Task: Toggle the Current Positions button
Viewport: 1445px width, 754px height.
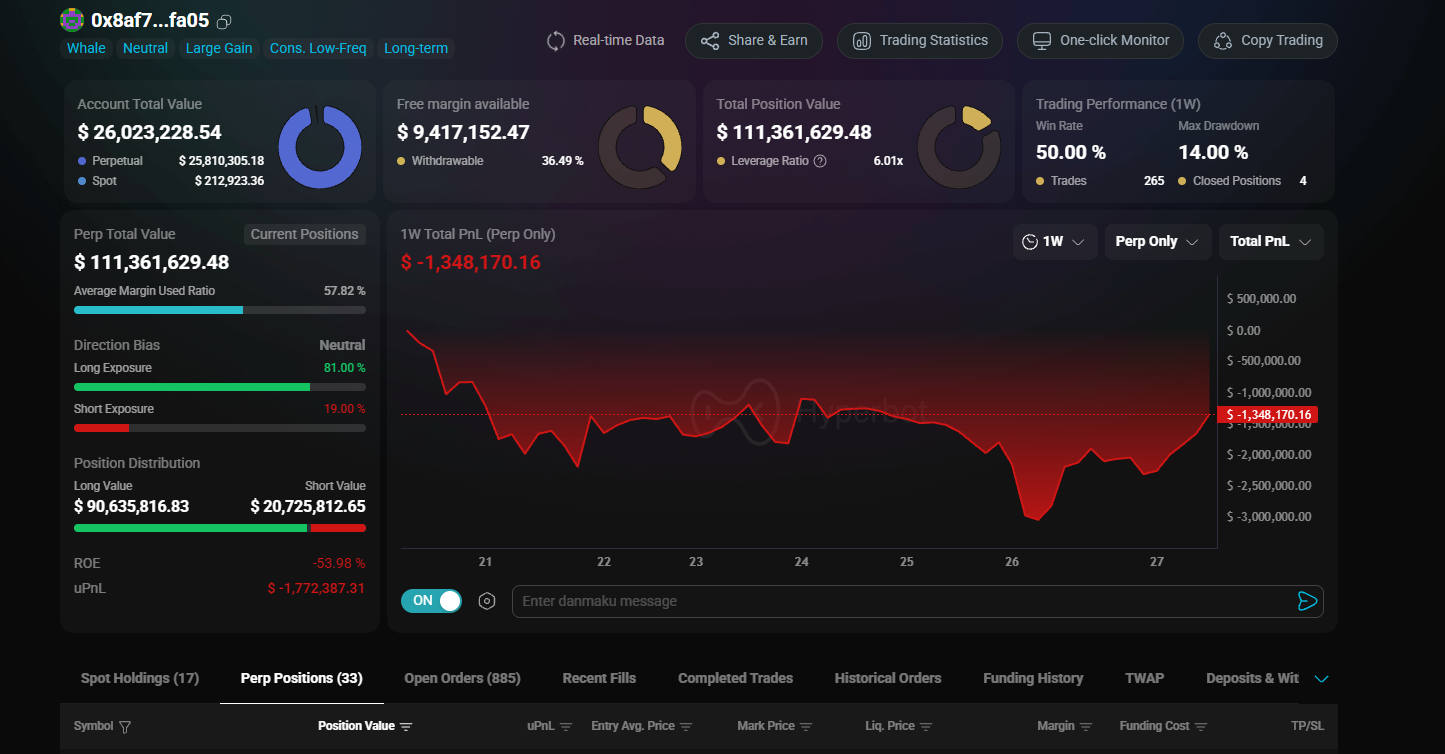Action: pos(304,234)
